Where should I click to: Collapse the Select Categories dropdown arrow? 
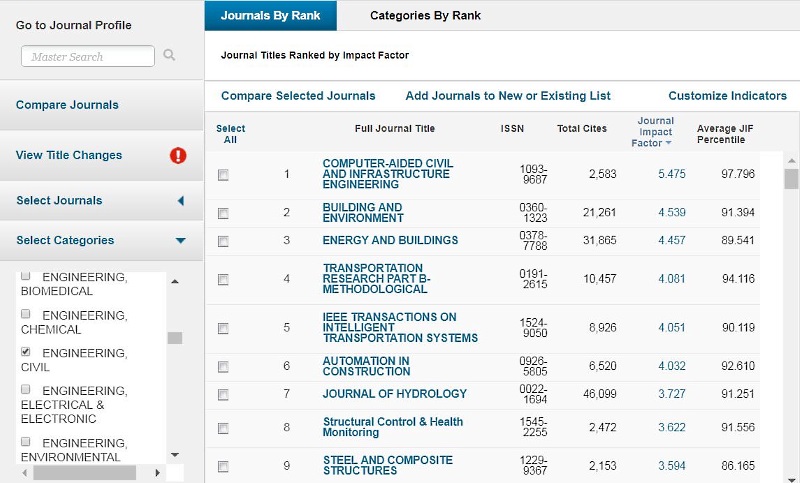pyautogui.click(x=181, y=240)
